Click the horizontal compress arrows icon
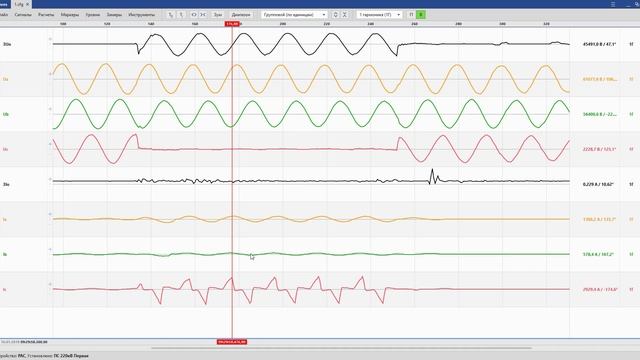This screenshot has height=360, width=640. pos(203,15)
